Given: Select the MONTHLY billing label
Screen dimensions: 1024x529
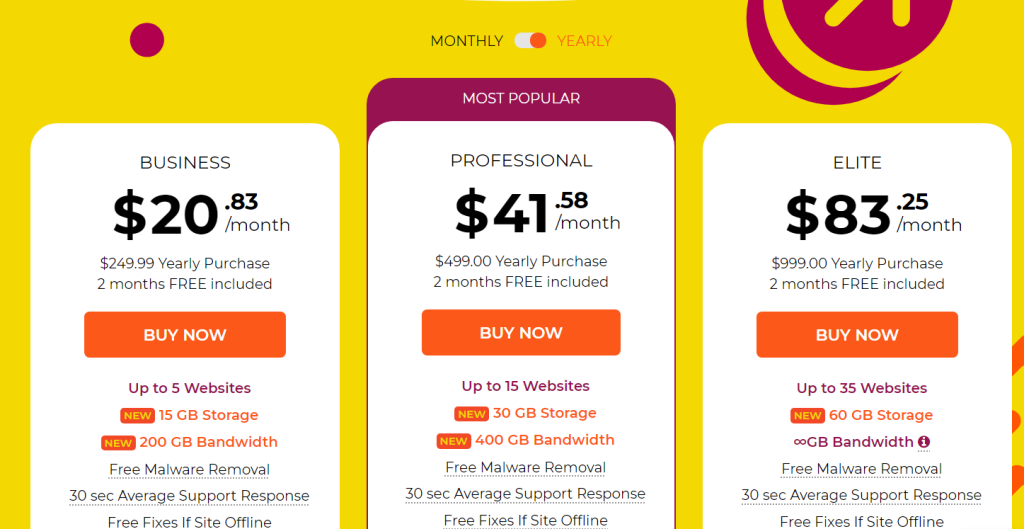Looking at the screenshot, I should click(x=466, y=41).
